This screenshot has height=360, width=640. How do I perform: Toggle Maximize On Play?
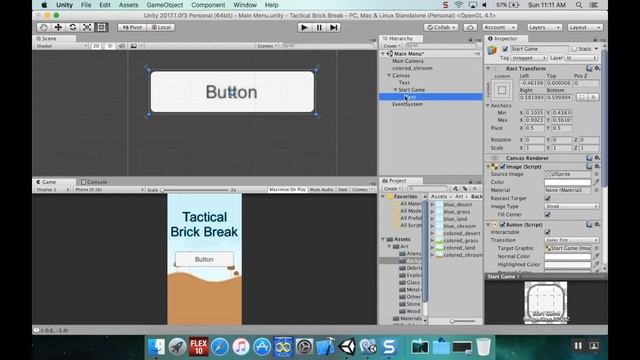coord(287,189)
